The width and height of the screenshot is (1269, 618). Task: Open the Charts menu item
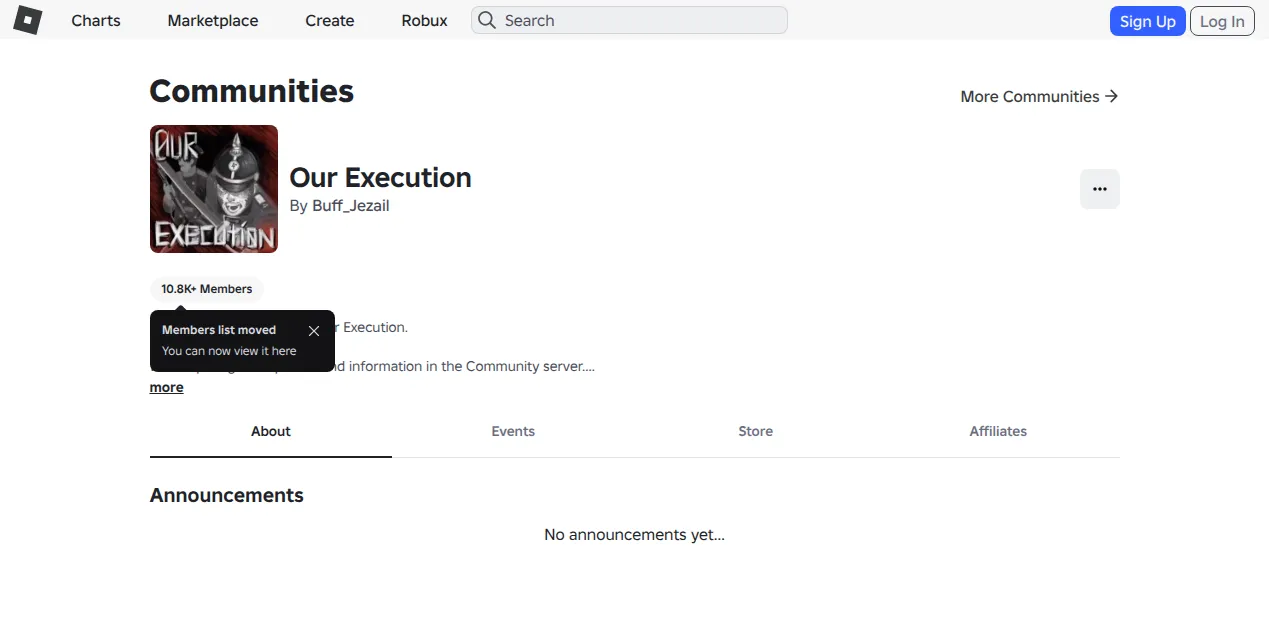click(x=96, y=20)
